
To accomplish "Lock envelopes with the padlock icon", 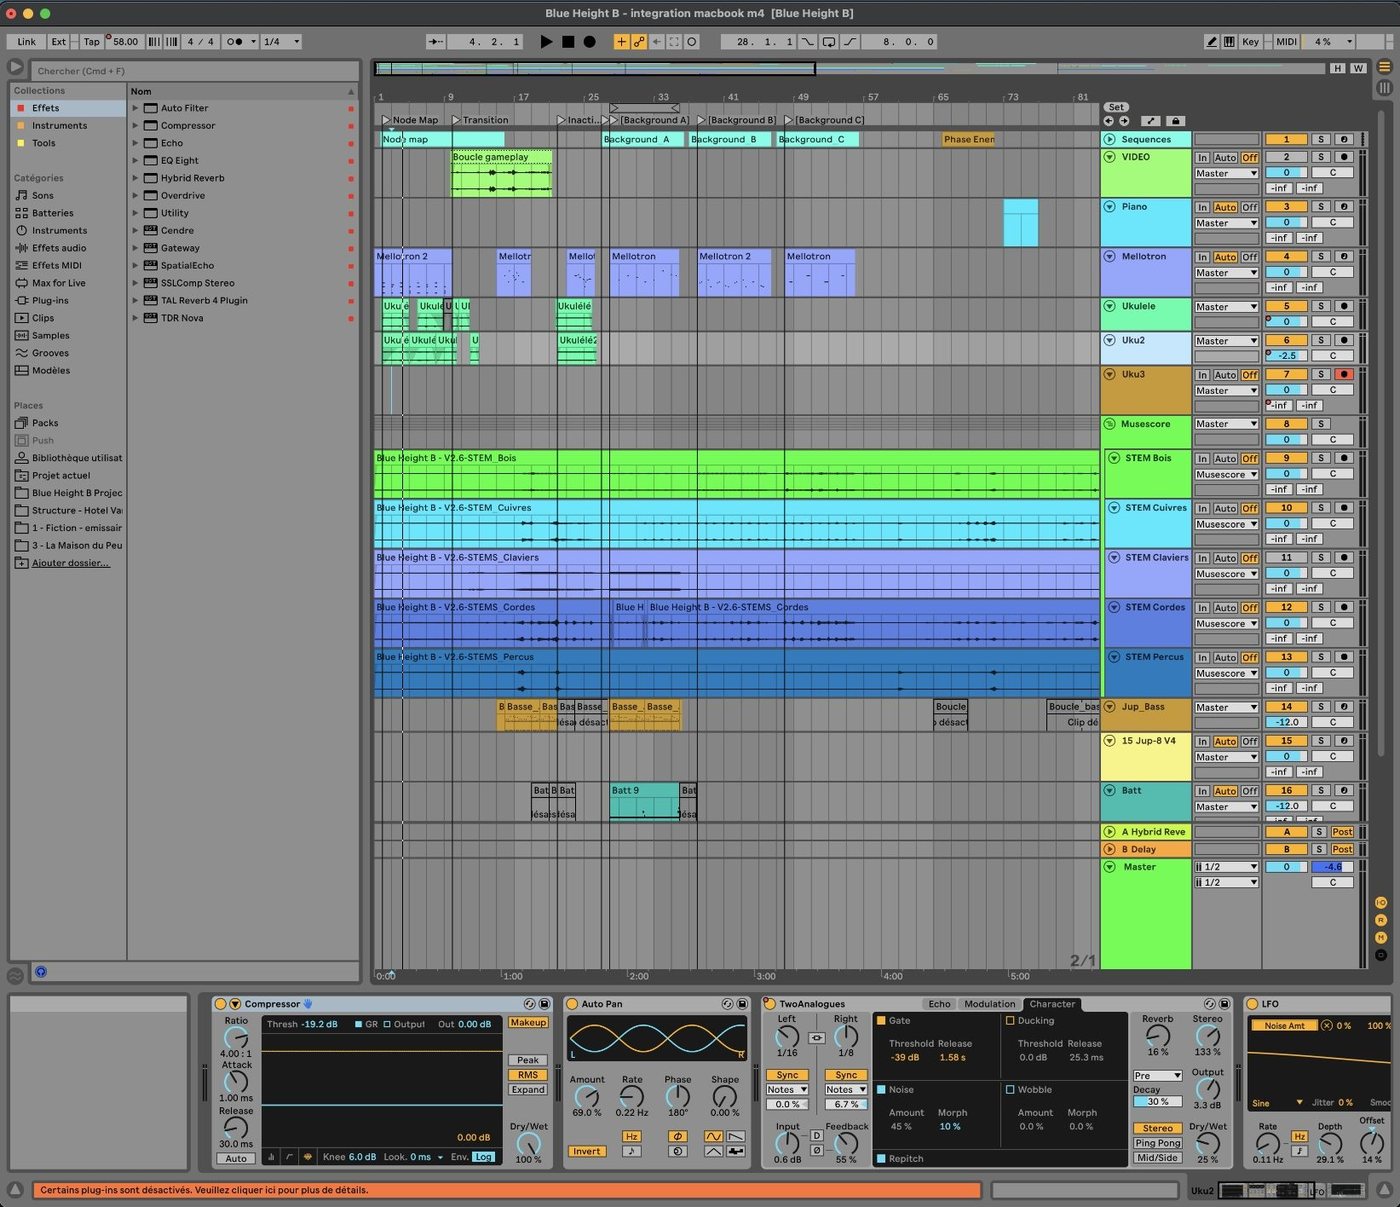I will coord(1175,121).
